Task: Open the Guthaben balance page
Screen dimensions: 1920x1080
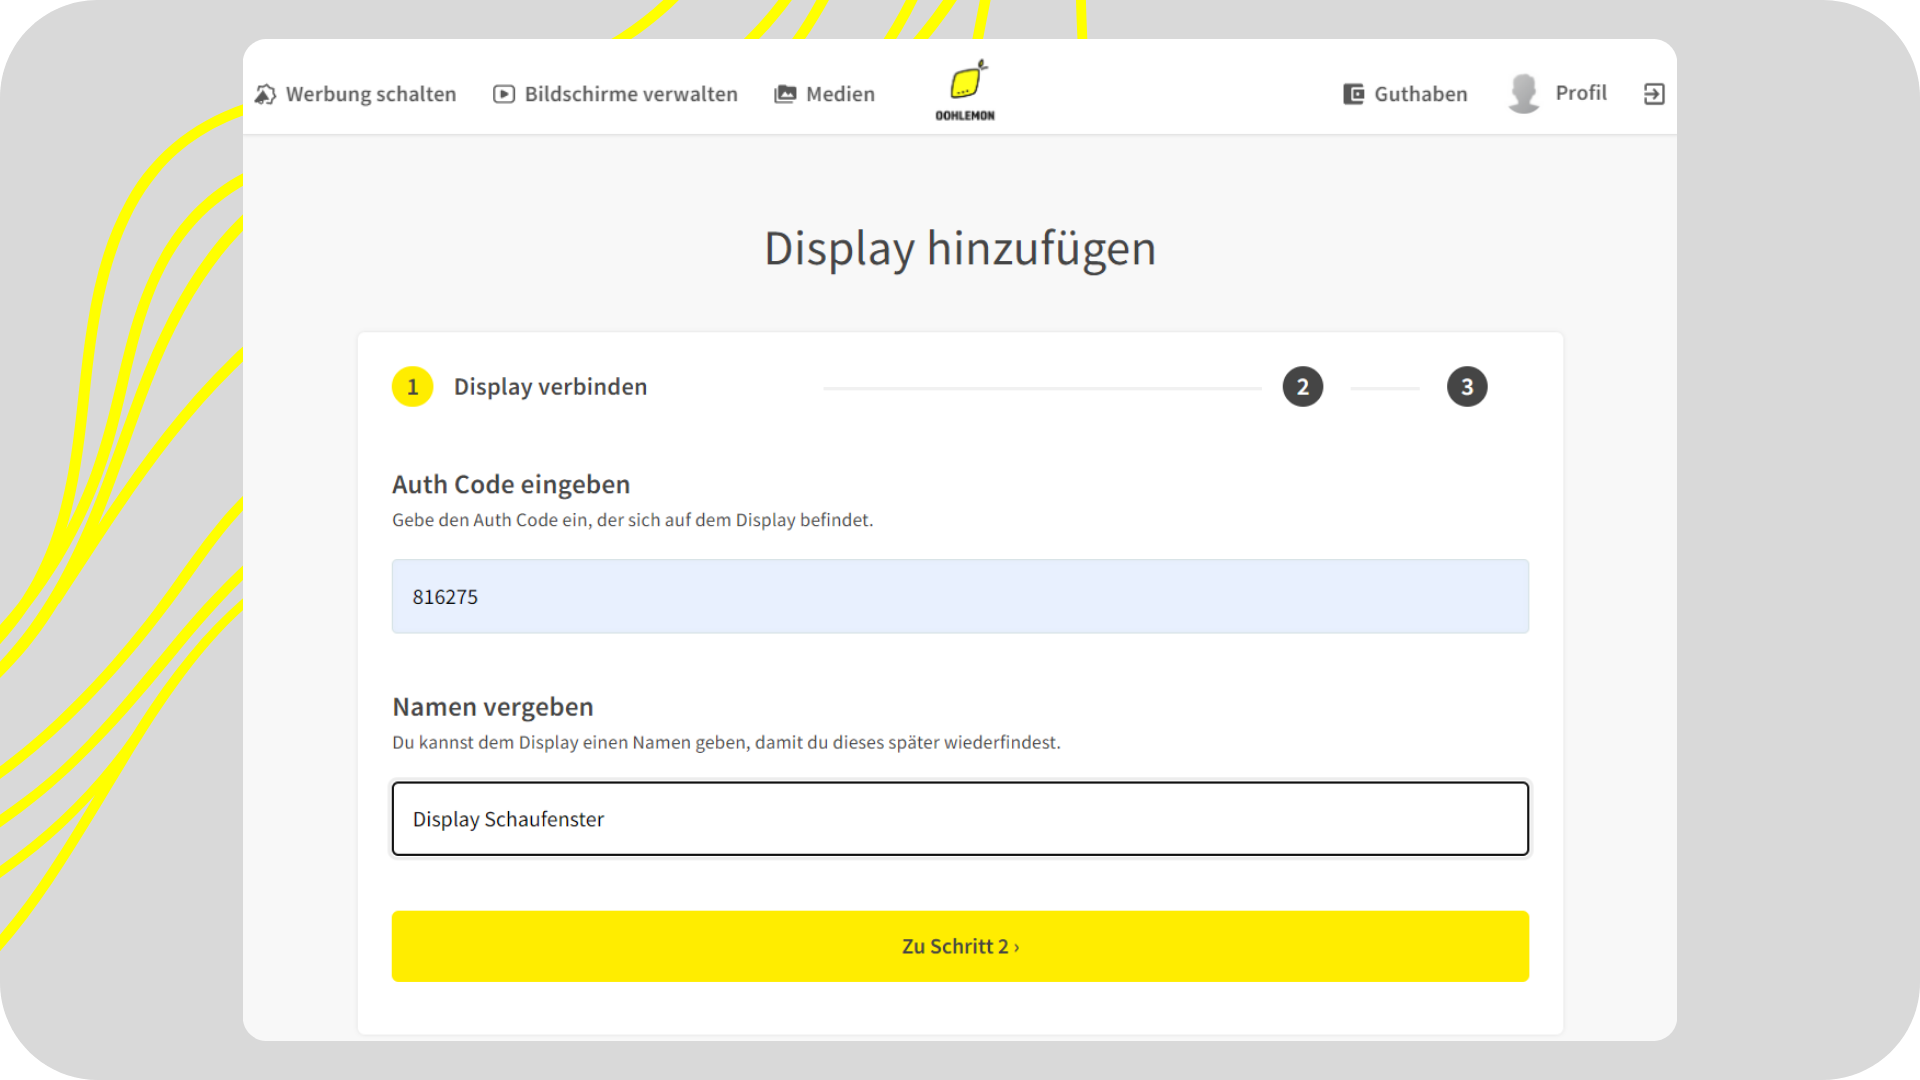Action: pyautogui.click(x=1420, y=94)
